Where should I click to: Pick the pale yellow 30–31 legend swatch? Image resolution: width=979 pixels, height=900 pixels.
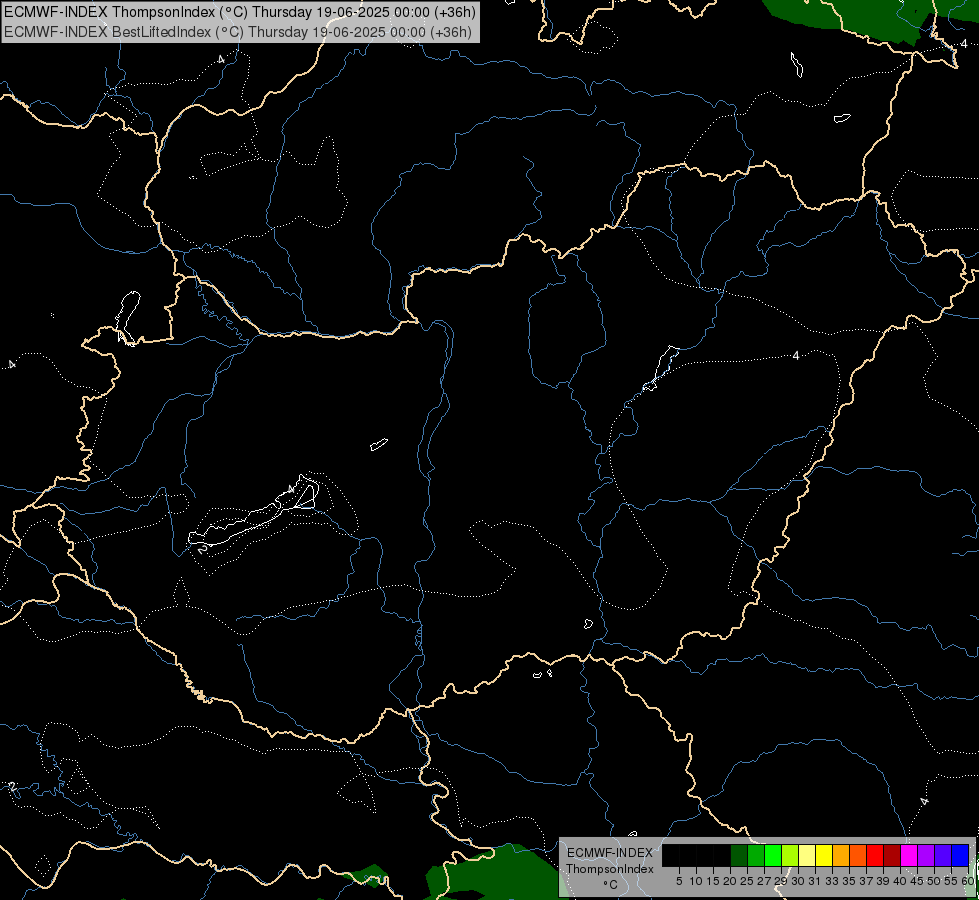(807, 855)
